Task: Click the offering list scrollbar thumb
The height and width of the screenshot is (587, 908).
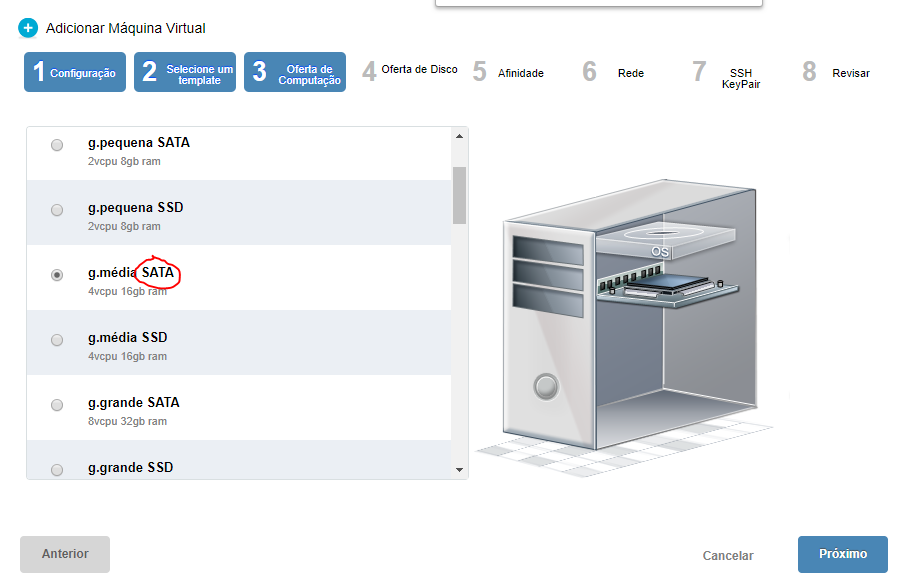Action: [459, 194]
